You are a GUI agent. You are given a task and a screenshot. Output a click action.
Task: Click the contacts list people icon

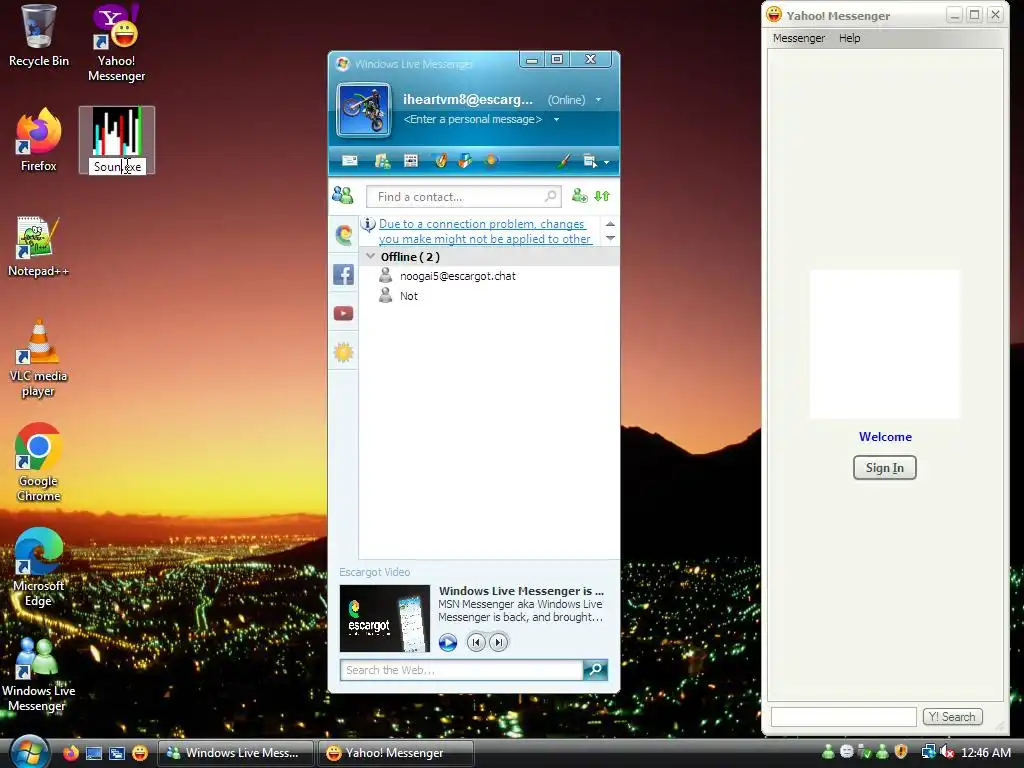coord(343,195)
